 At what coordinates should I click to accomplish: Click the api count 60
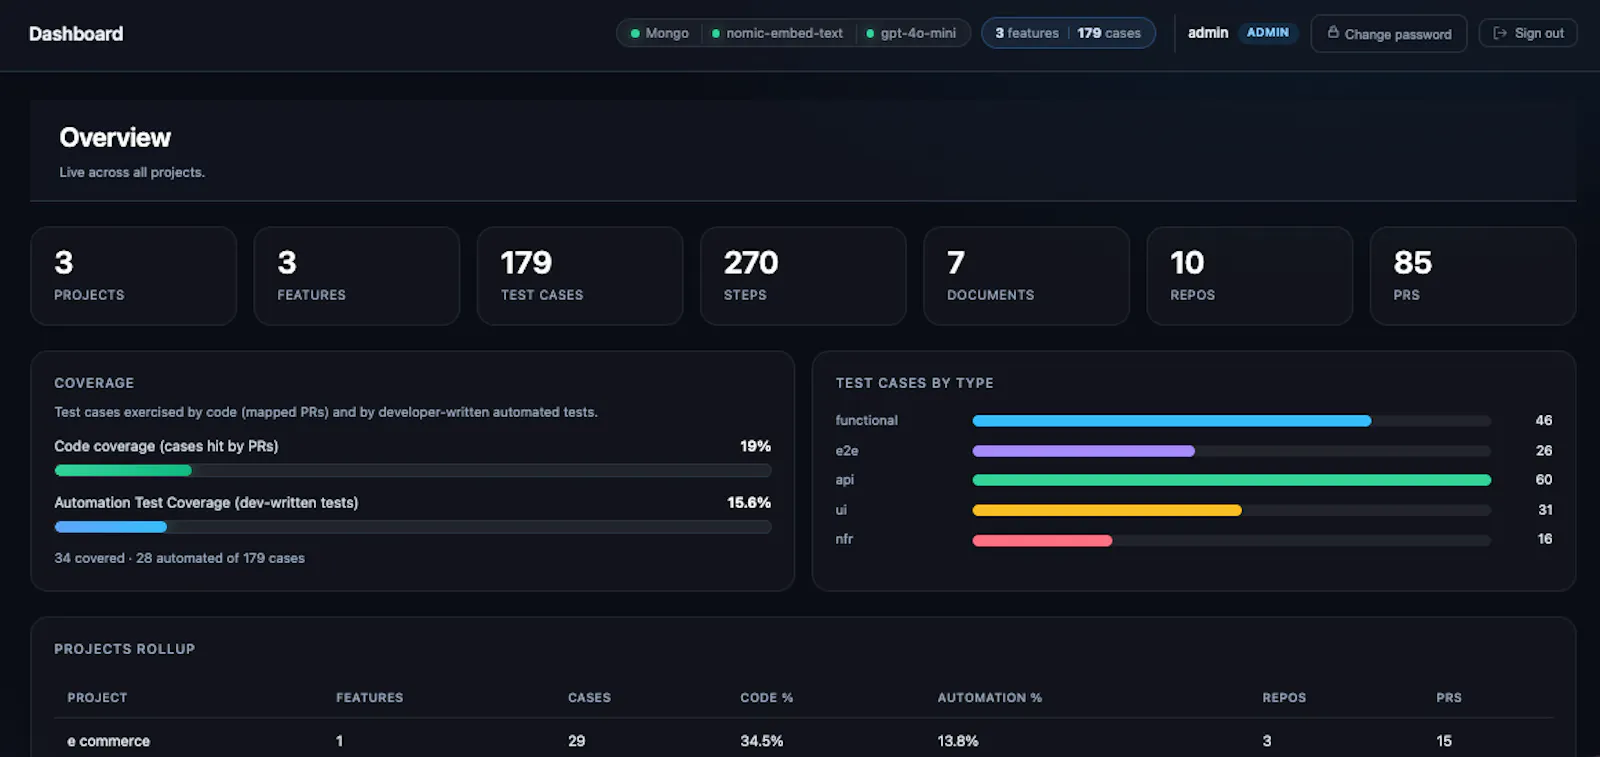coord(1544,480)
